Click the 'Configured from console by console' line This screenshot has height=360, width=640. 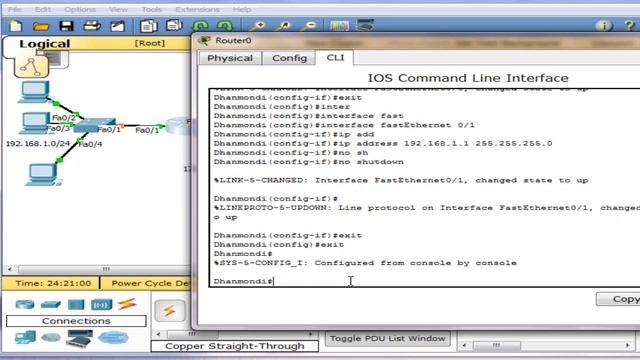point(366,263)
